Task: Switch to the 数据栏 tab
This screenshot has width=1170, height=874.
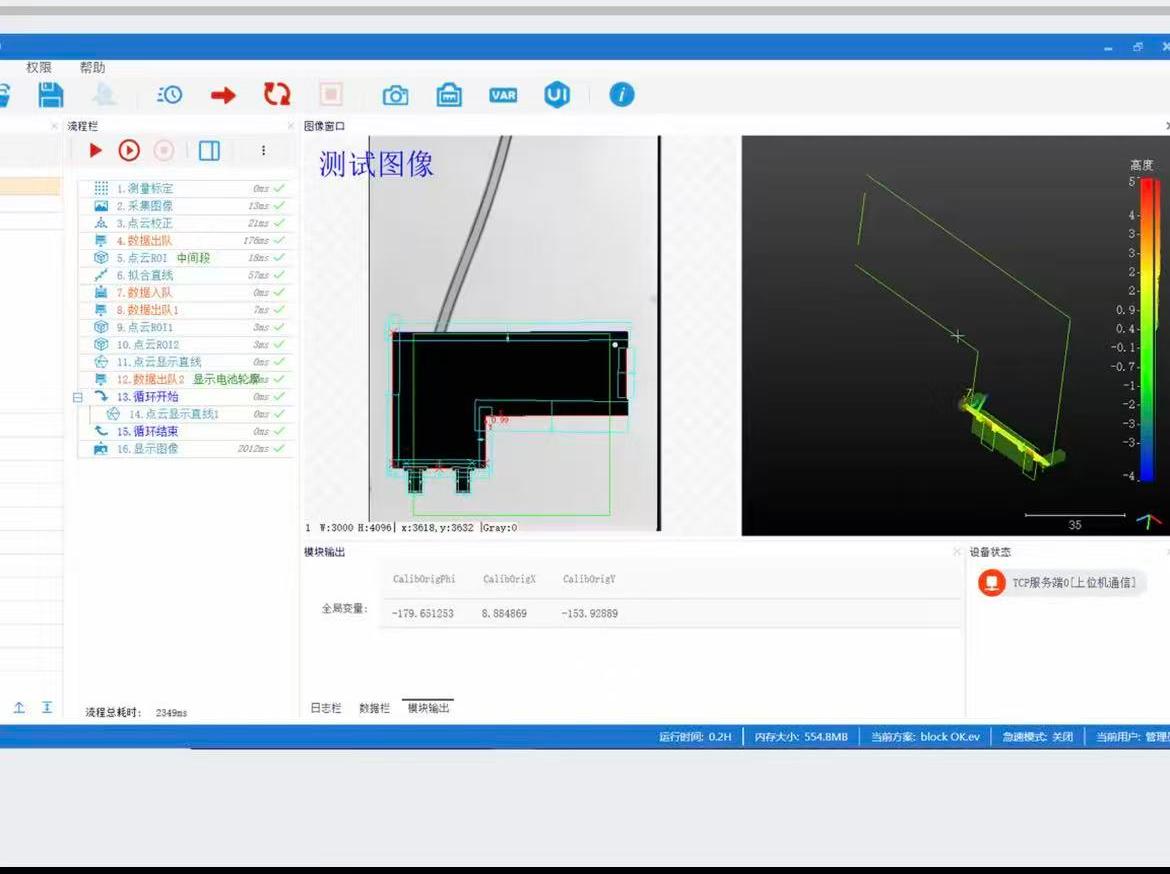Action: (x=374, y=708)
